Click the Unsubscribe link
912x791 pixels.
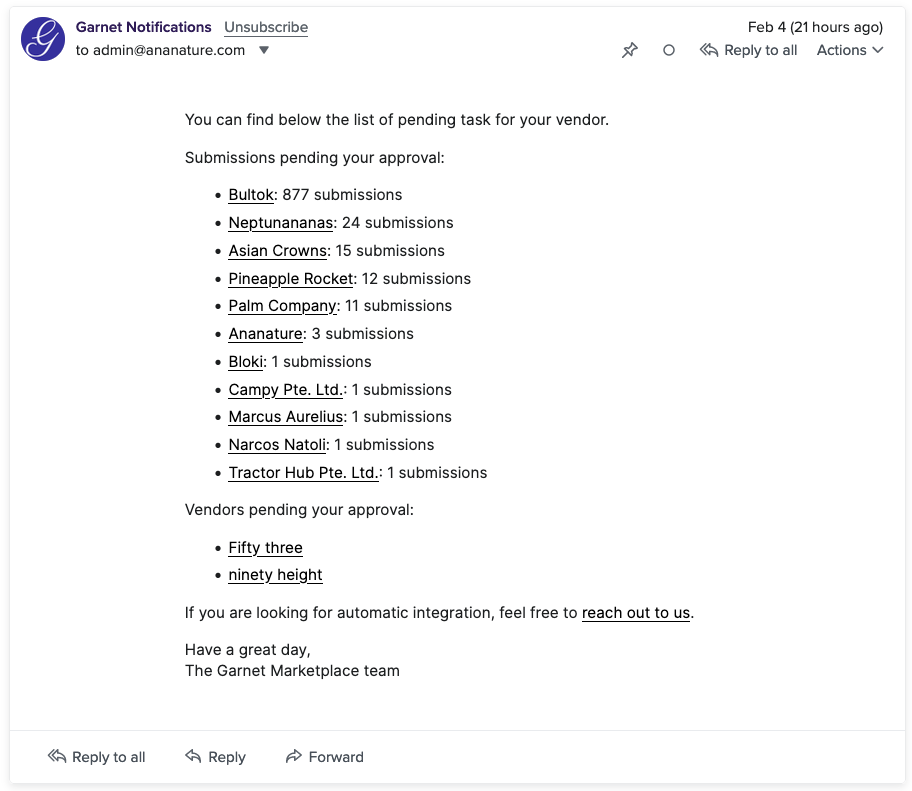265,27
